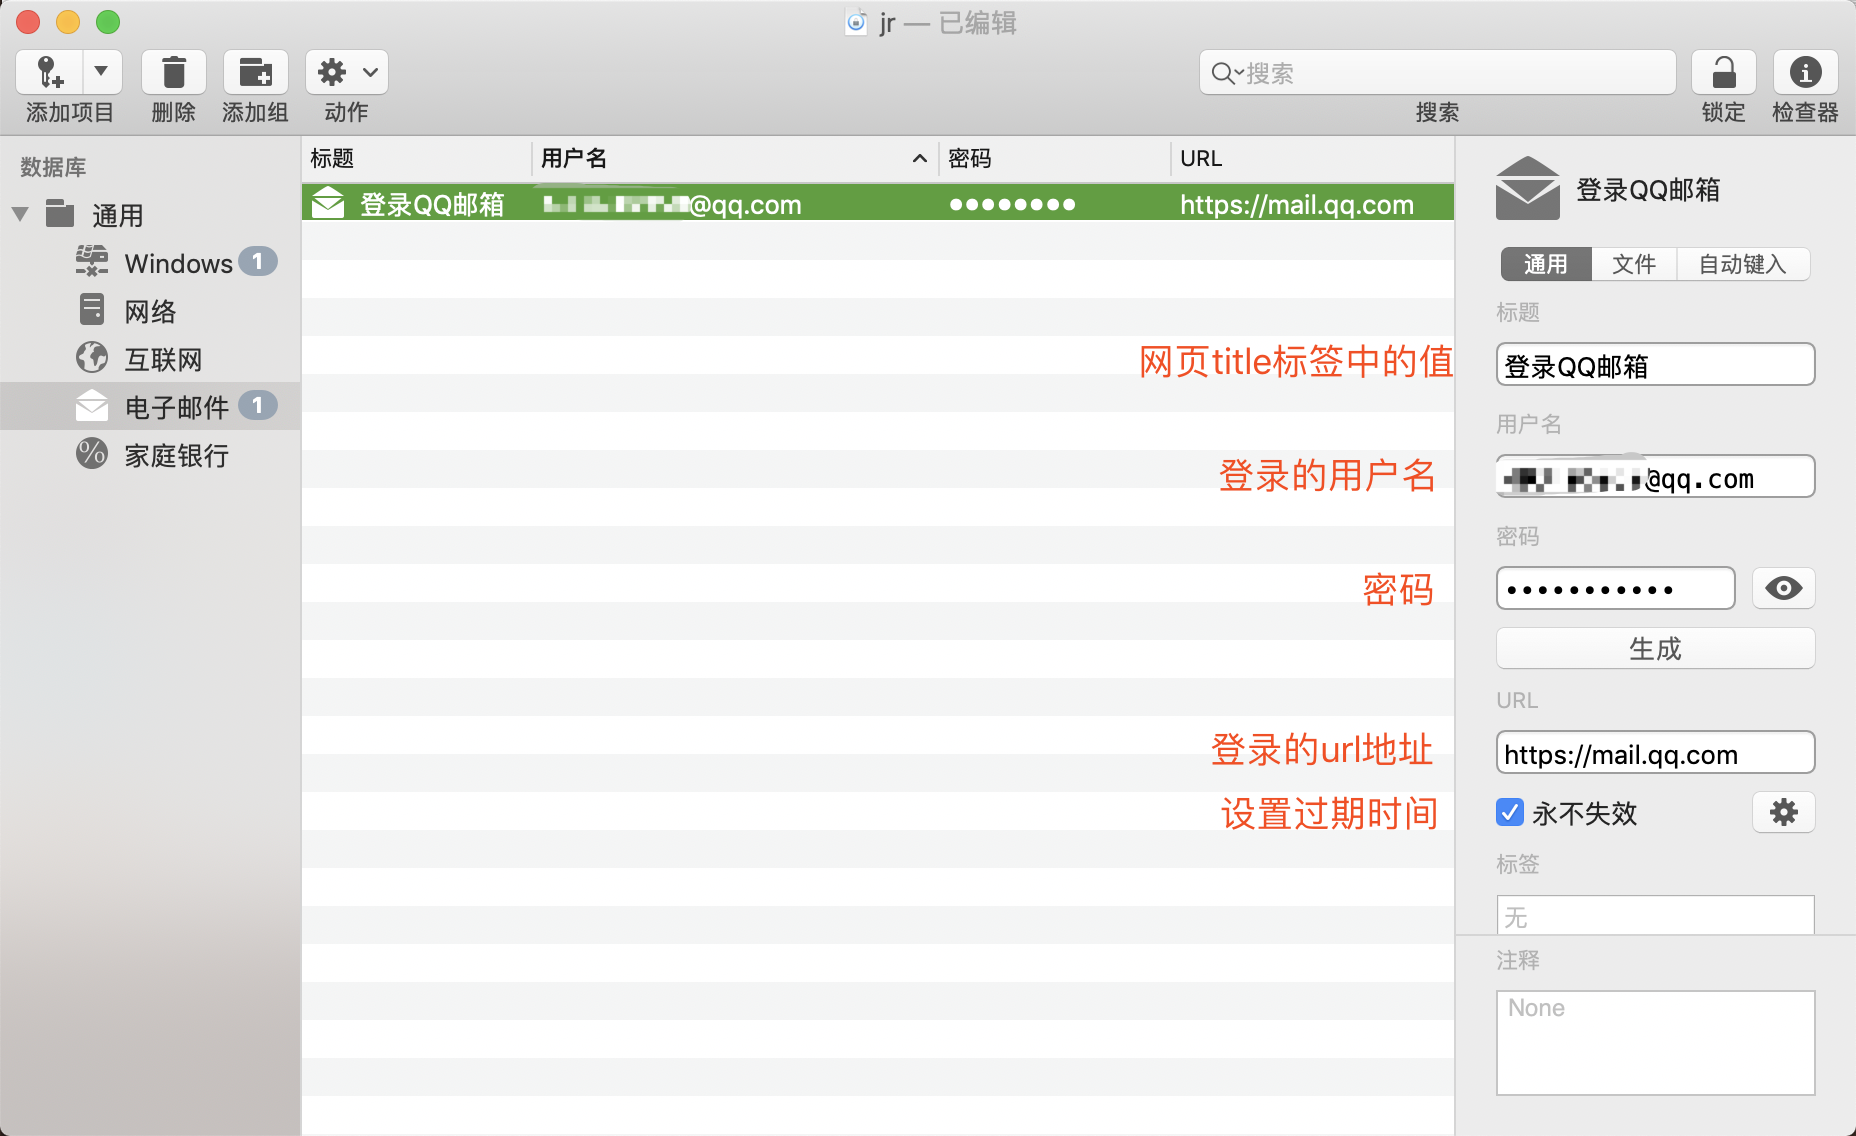Toggle the inspector info icon

(x=1805, y=72)
